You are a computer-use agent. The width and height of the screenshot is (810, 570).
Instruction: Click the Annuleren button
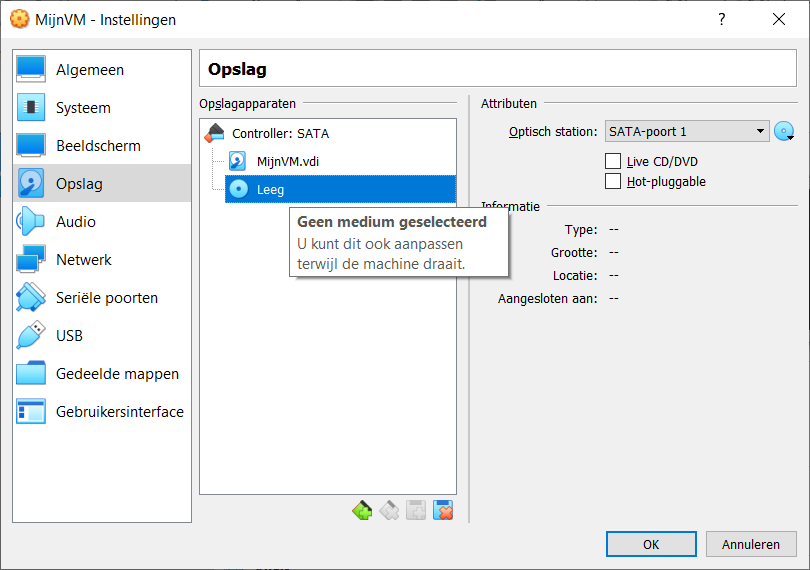tap(751, 545)
